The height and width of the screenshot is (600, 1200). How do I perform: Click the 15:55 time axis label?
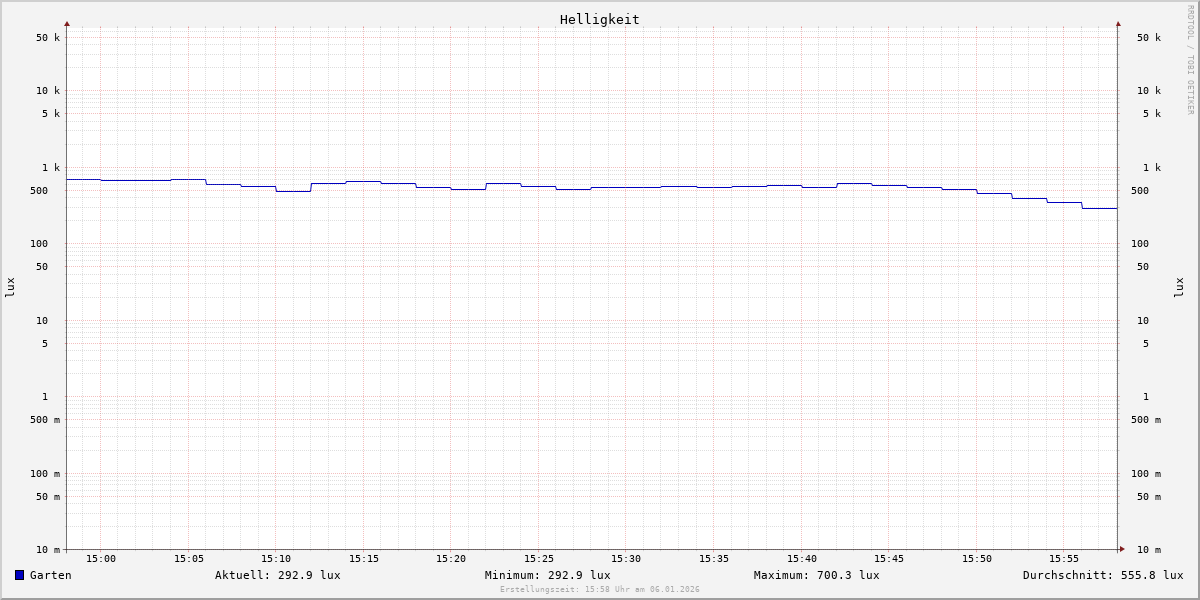click(x=1064, y=559)
